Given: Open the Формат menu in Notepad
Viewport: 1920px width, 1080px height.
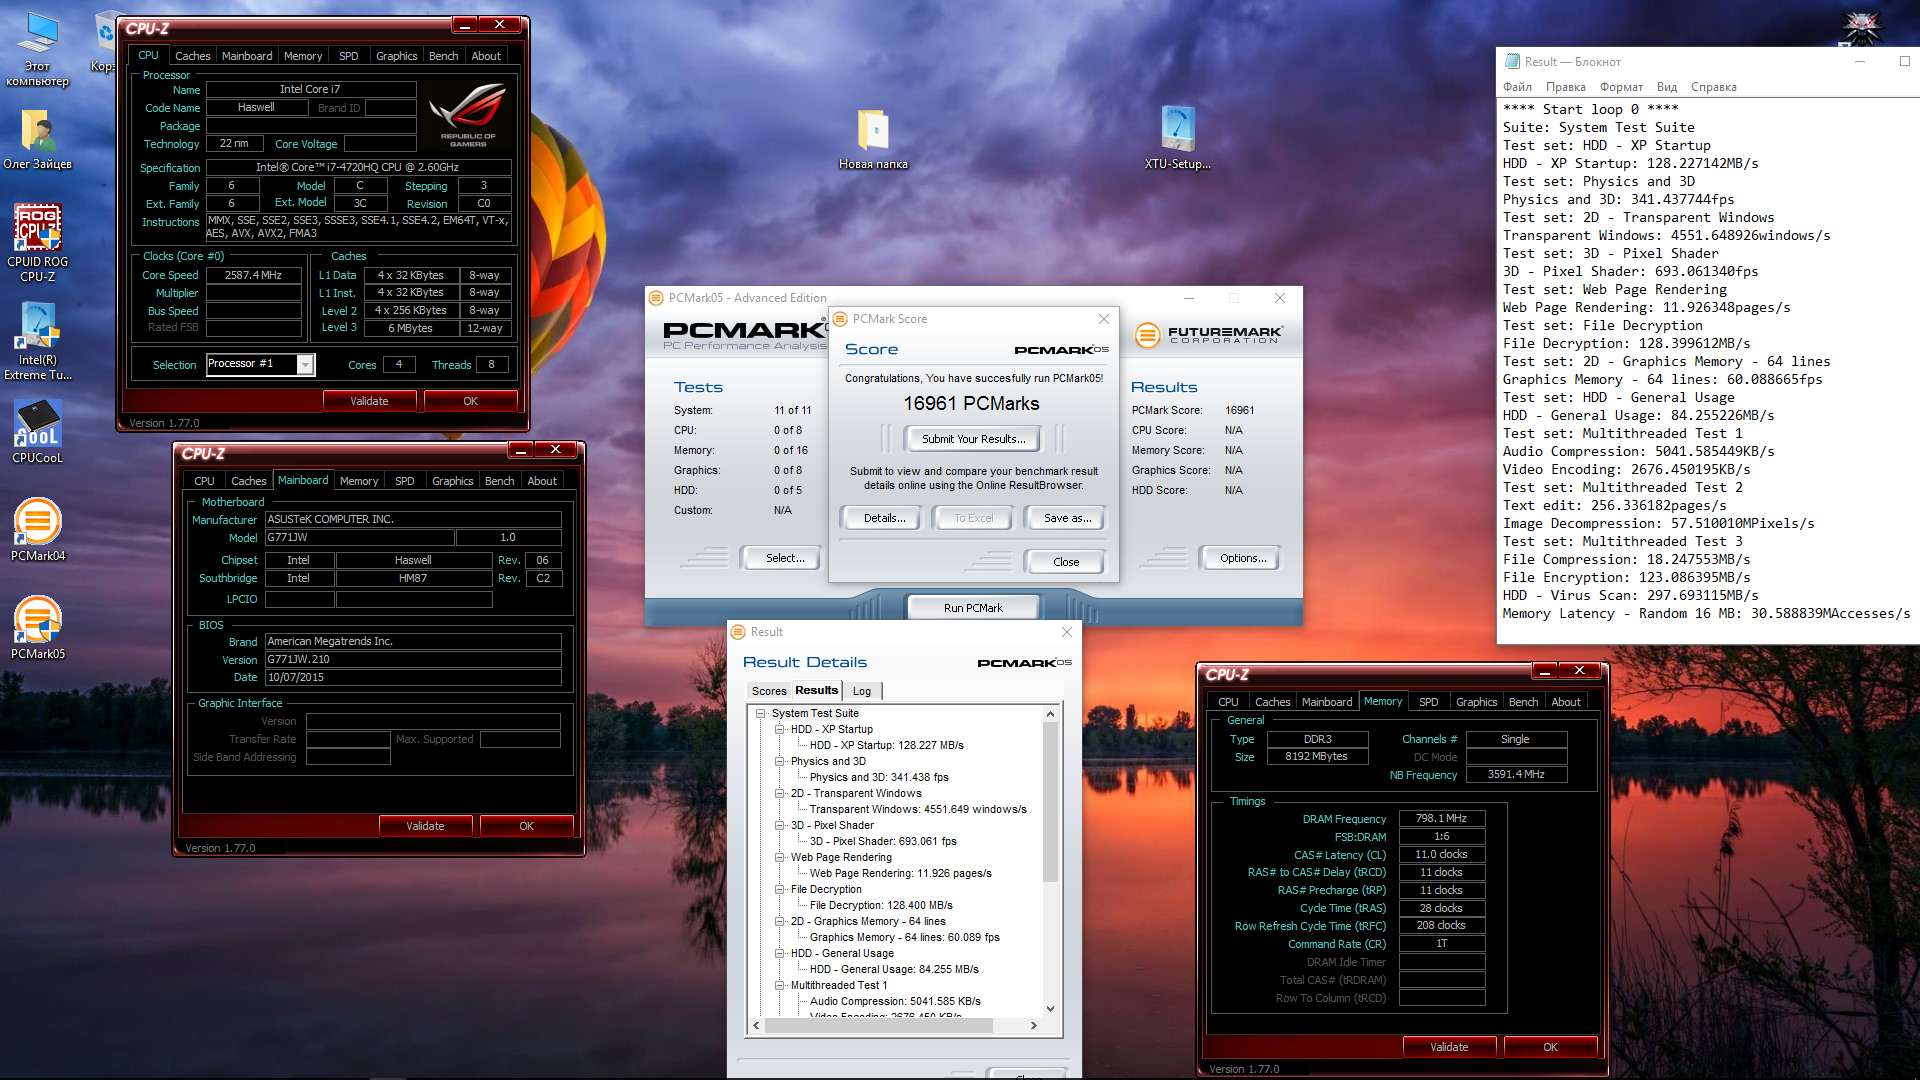Looking at the screenshot, I should pos(1621,87).
